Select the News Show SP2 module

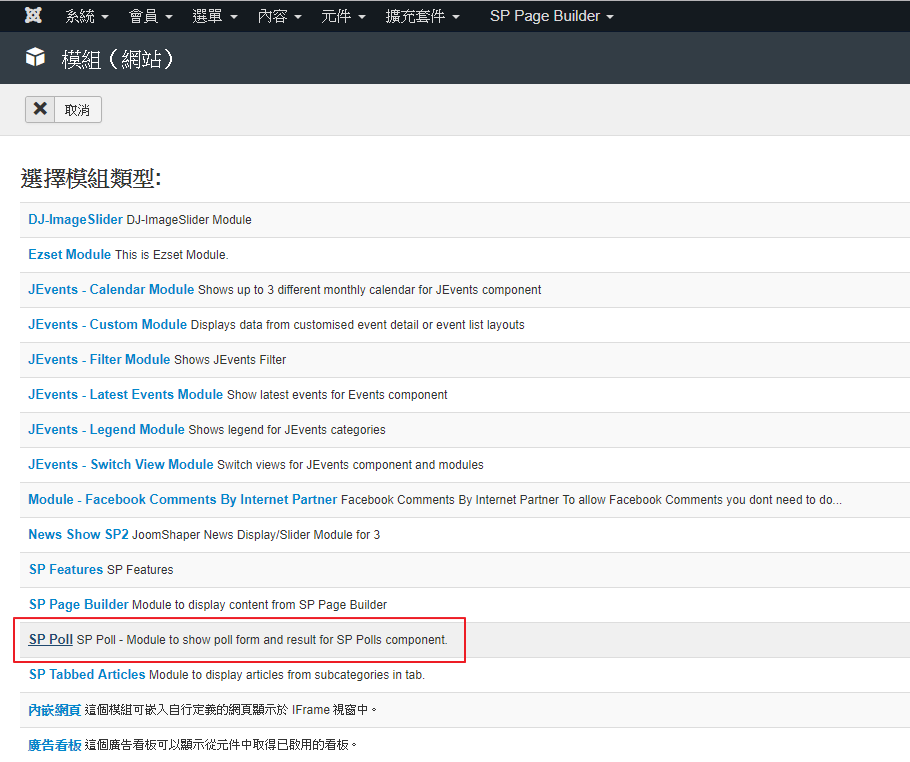[x=78, y=535]
